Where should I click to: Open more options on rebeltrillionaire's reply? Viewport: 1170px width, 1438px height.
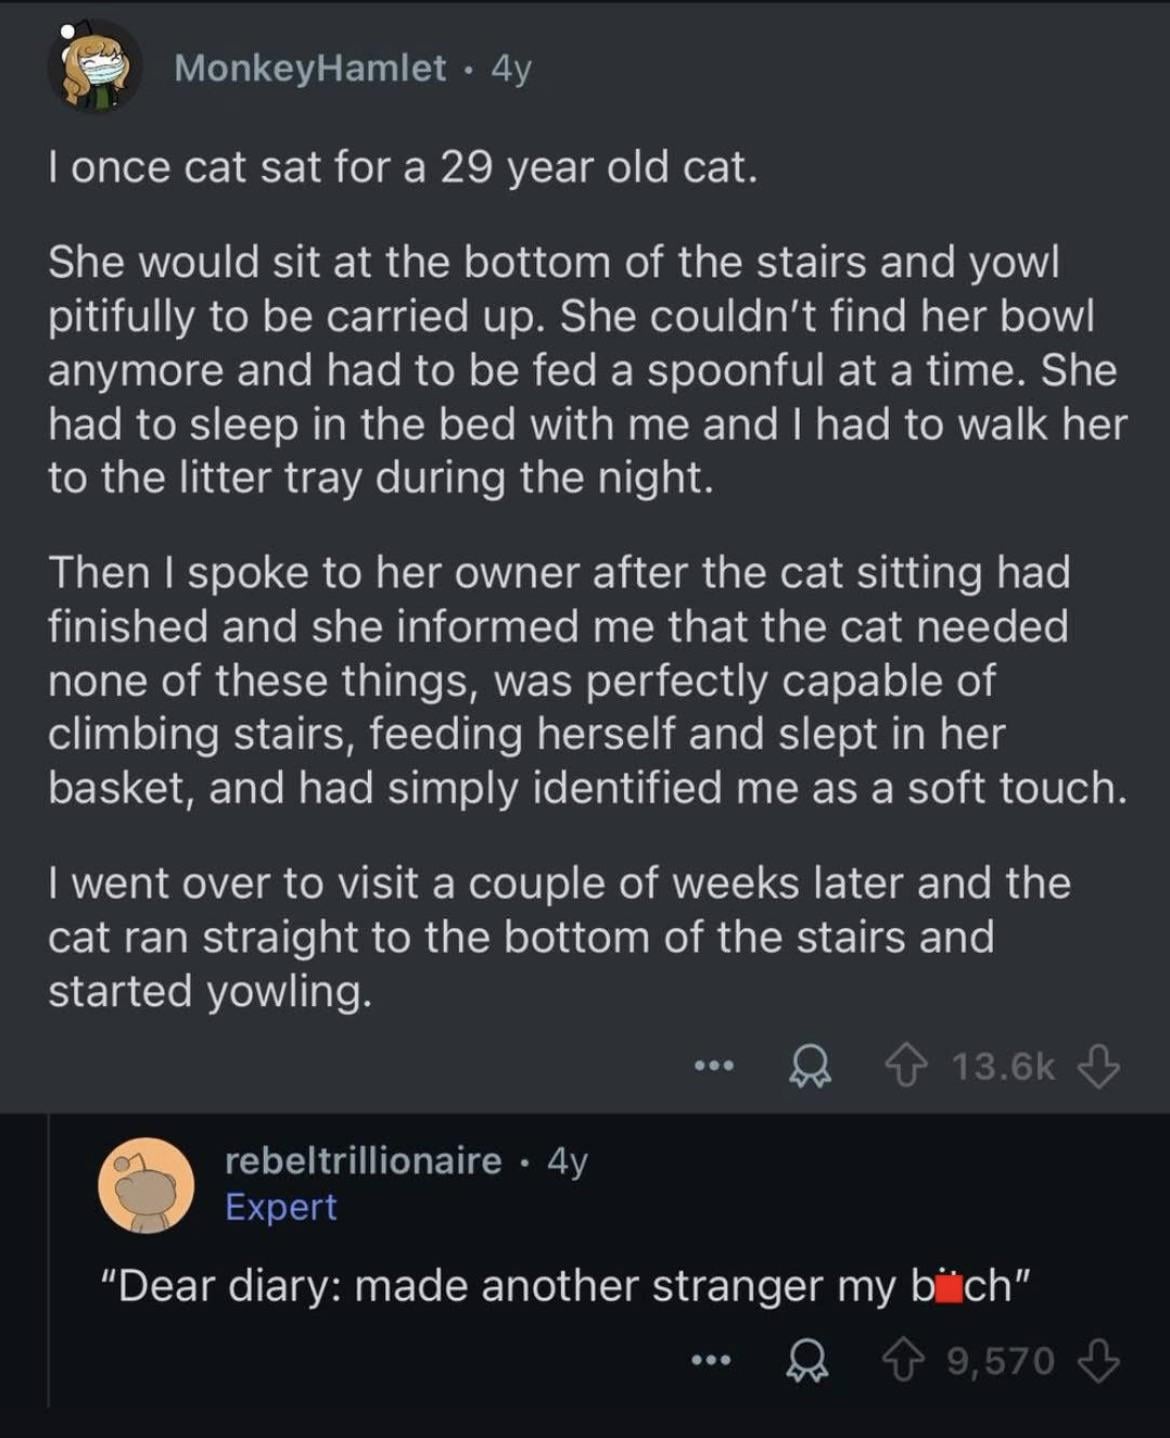tap(712, 1361)
